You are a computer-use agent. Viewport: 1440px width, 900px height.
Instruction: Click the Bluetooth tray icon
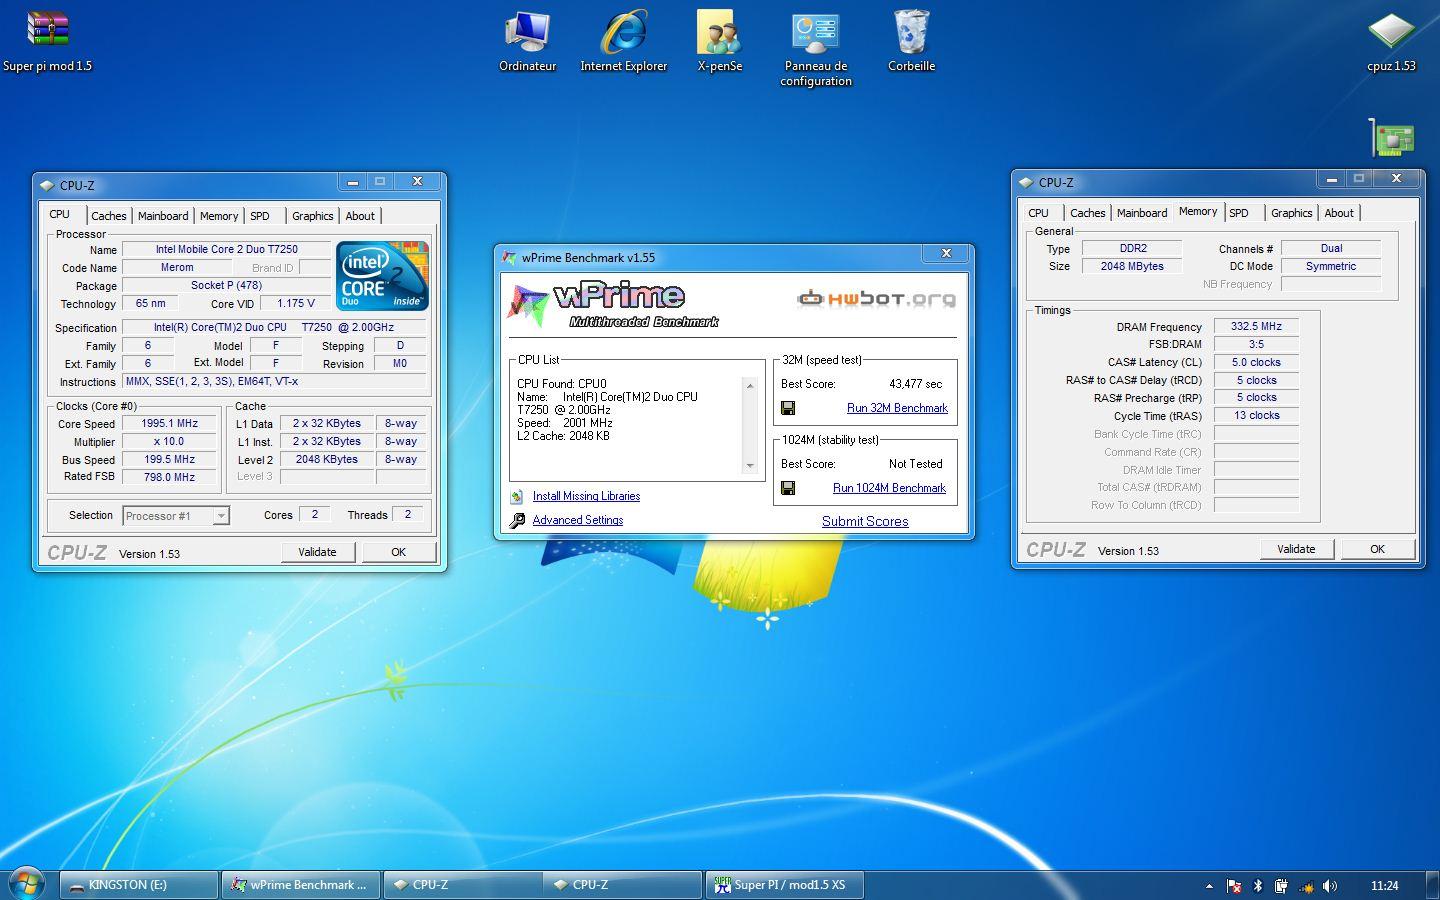[1258, 885]
